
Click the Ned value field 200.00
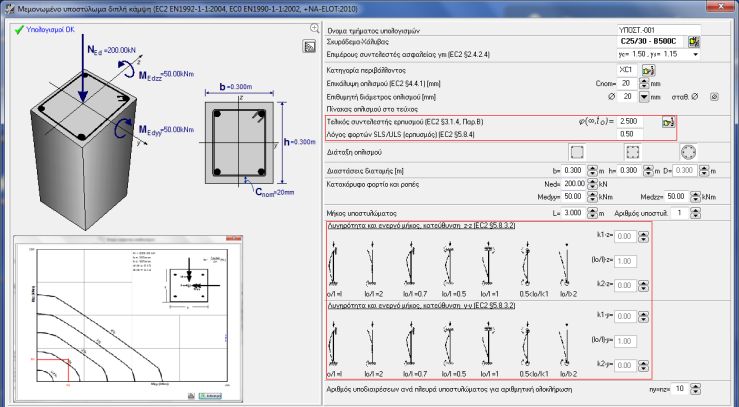click(x=574, y=184)
